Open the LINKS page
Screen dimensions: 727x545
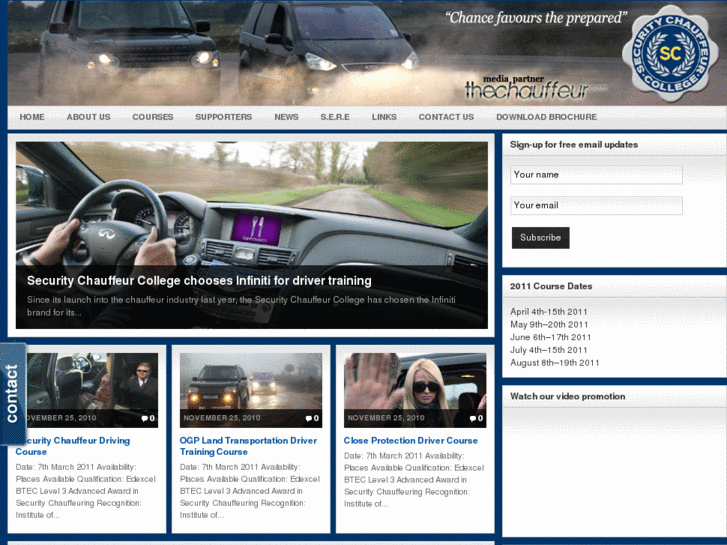(384, 117)
